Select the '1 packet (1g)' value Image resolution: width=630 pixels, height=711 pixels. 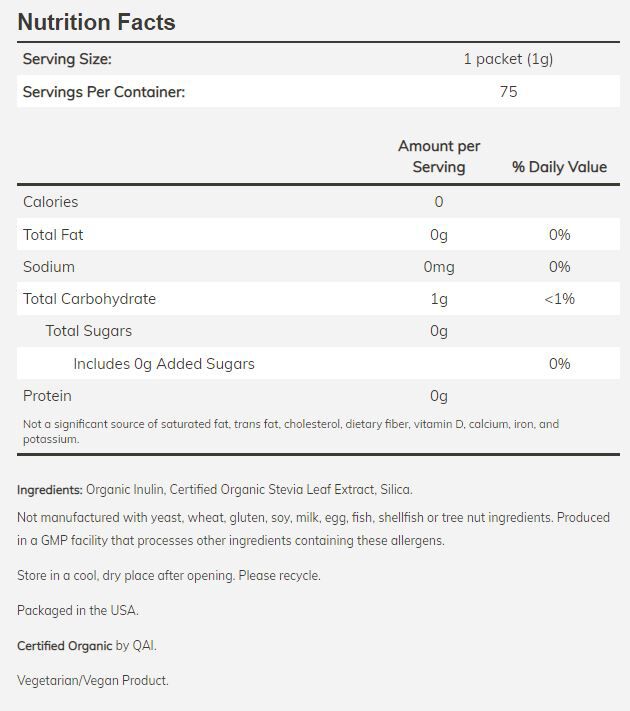508,59
